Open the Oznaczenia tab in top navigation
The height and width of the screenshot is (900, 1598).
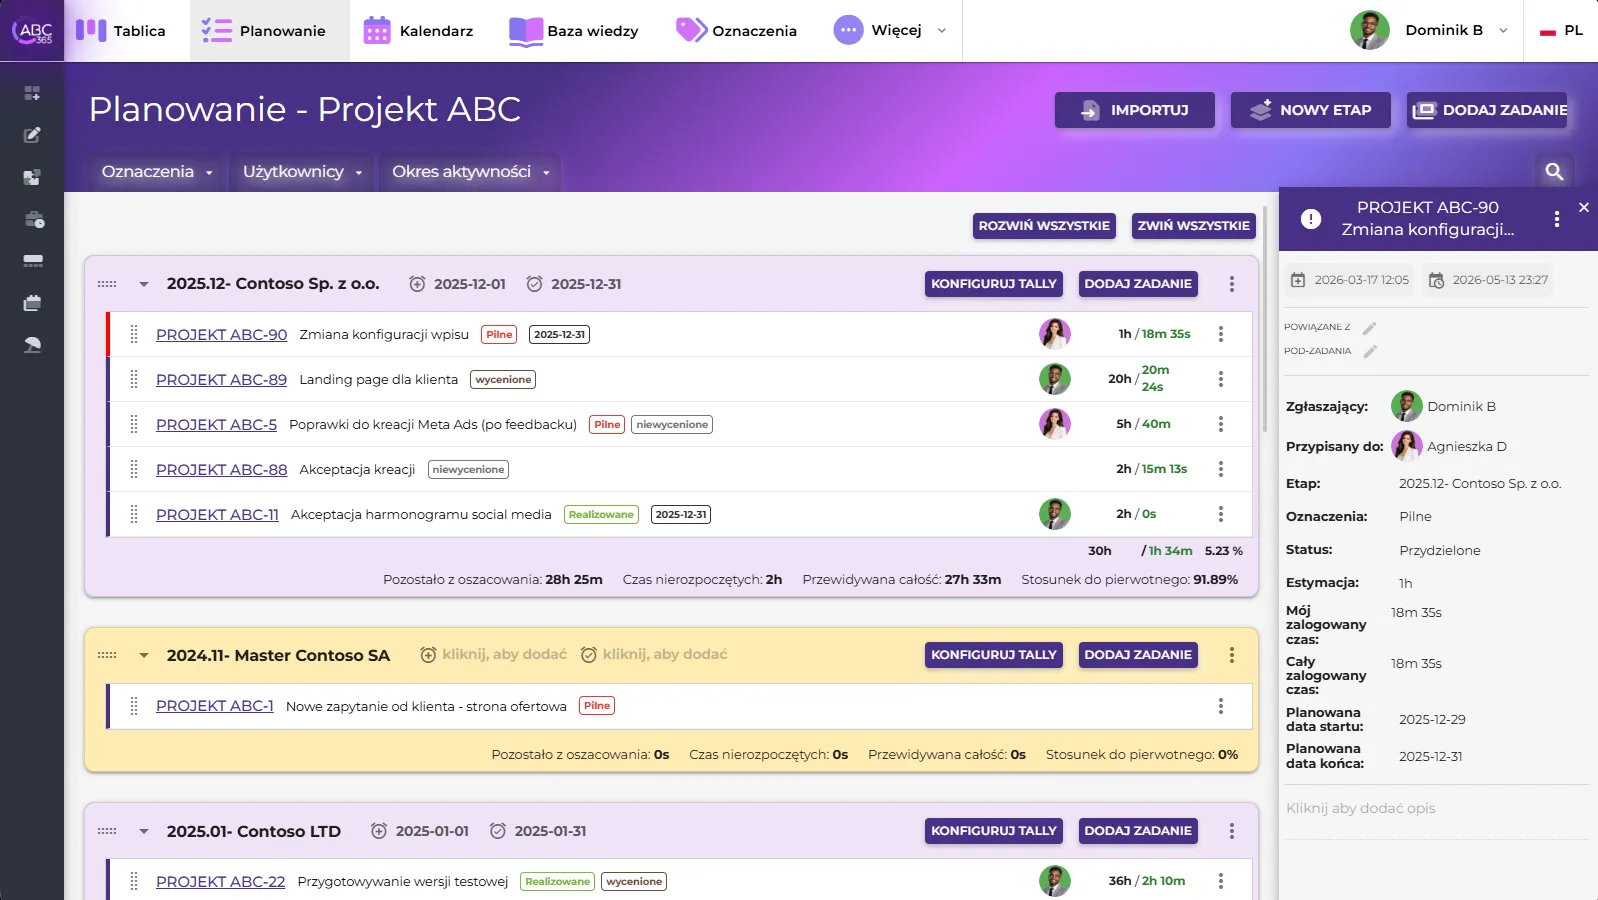point(736,30)
